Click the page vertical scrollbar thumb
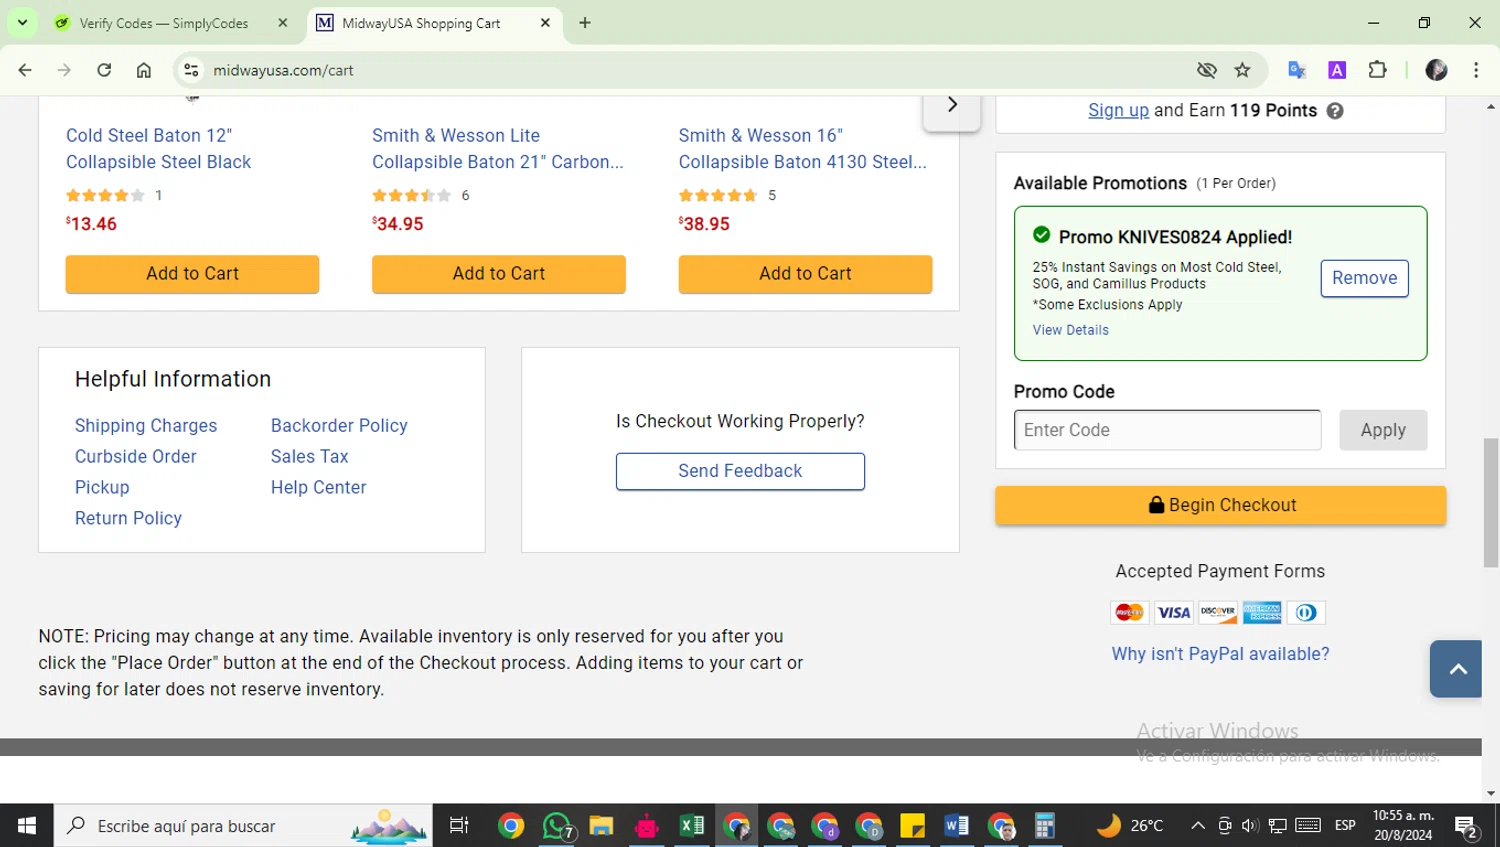 coord(1491,502)
